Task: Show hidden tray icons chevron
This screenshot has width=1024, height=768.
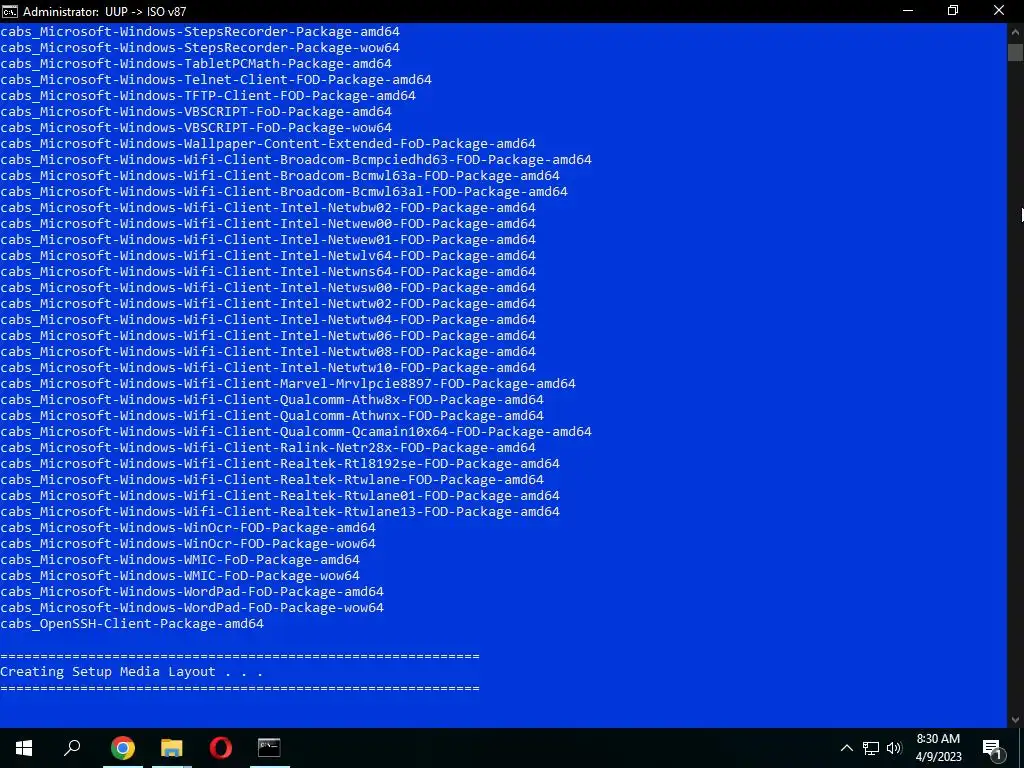Action: pos(846,748)
